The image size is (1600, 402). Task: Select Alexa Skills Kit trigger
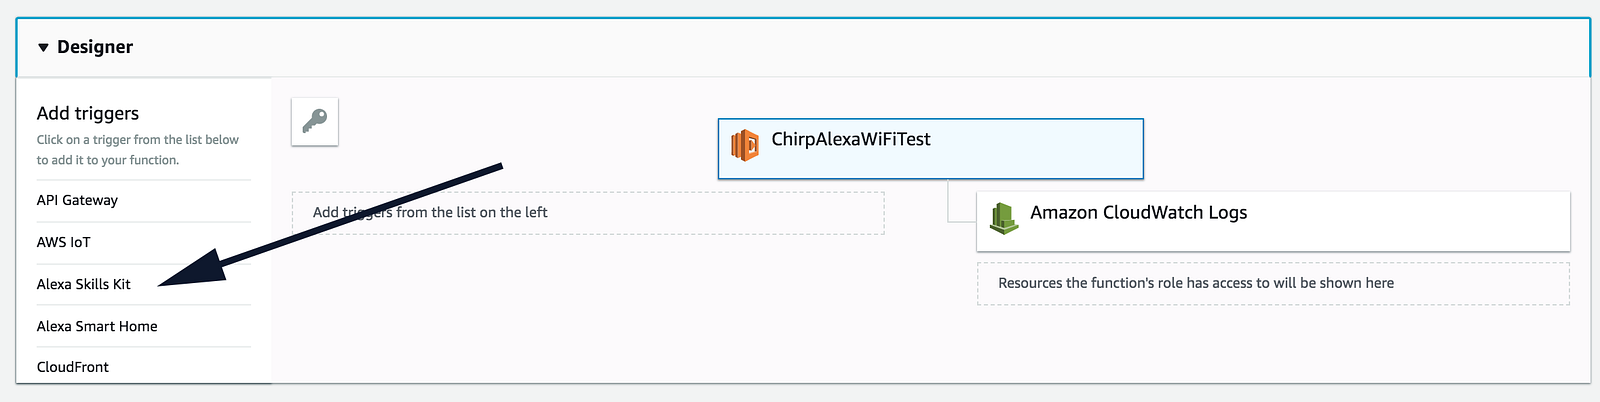point(84,284)
